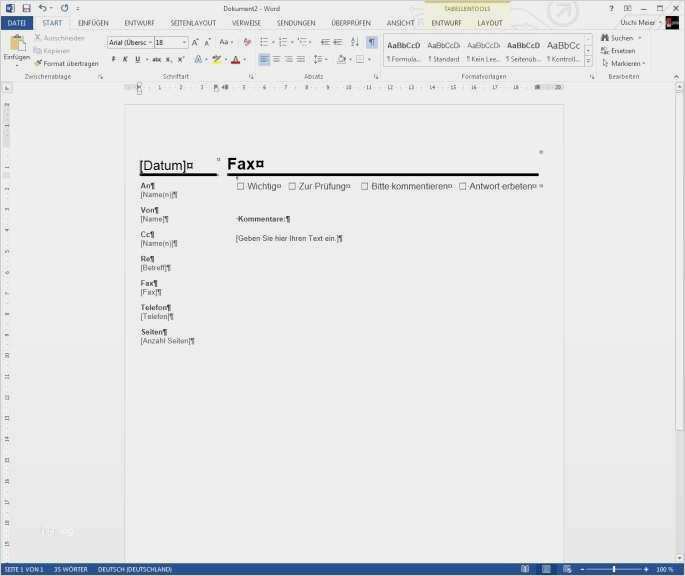This screenshot has width=685, height=576.
Task: Tick the Antwort erbeten checkbox
Action: tap(463, 186)
